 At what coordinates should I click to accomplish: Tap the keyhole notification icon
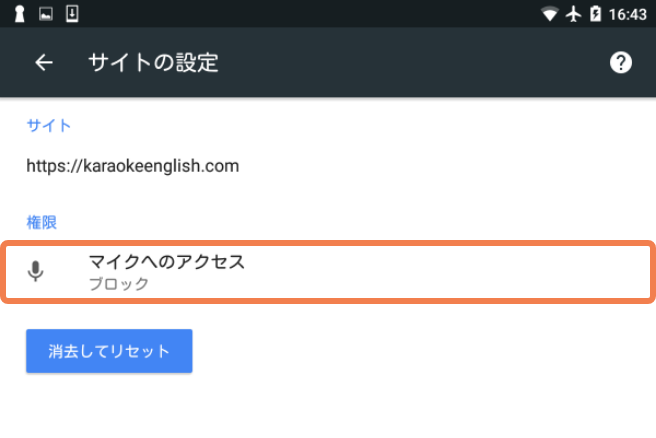pos(19,14)
